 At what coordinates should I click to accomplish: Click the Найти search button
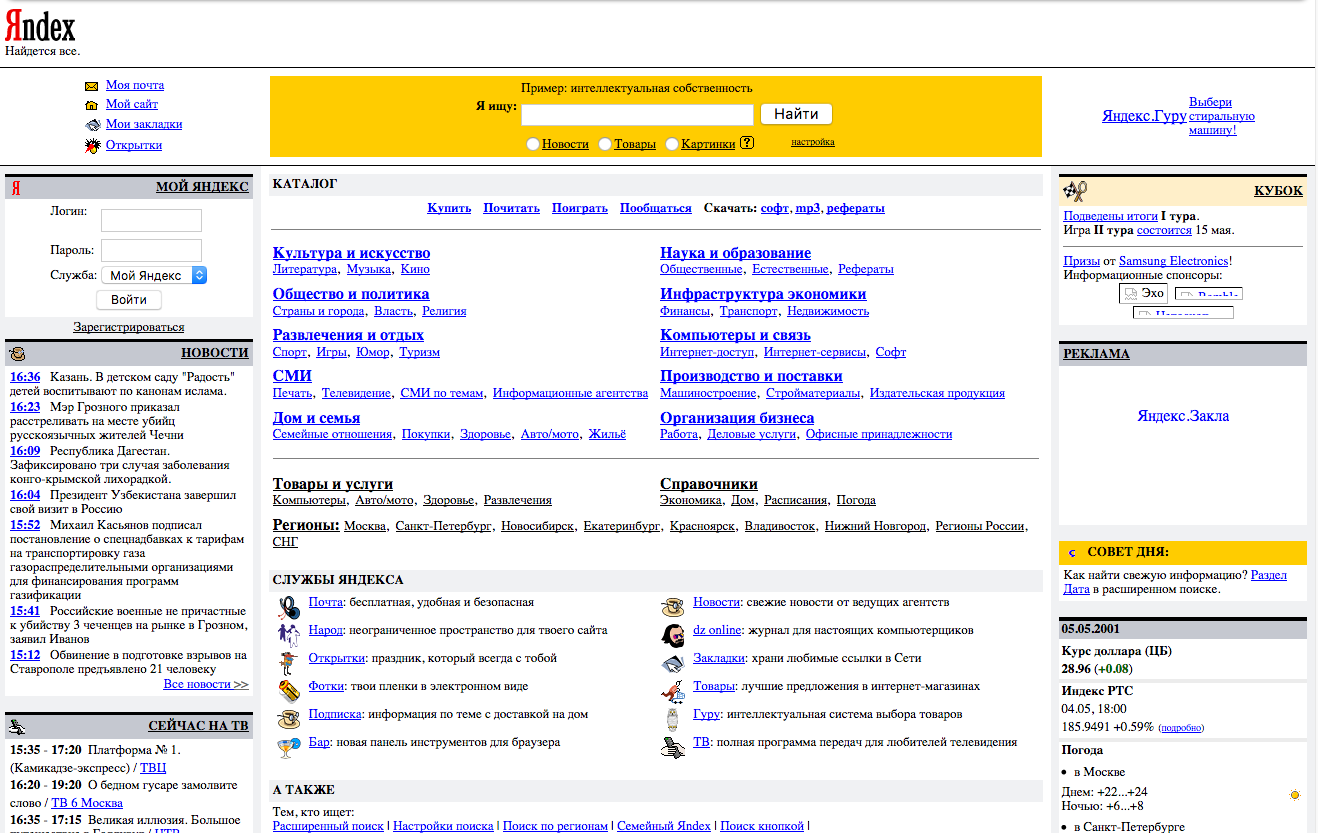797,114
